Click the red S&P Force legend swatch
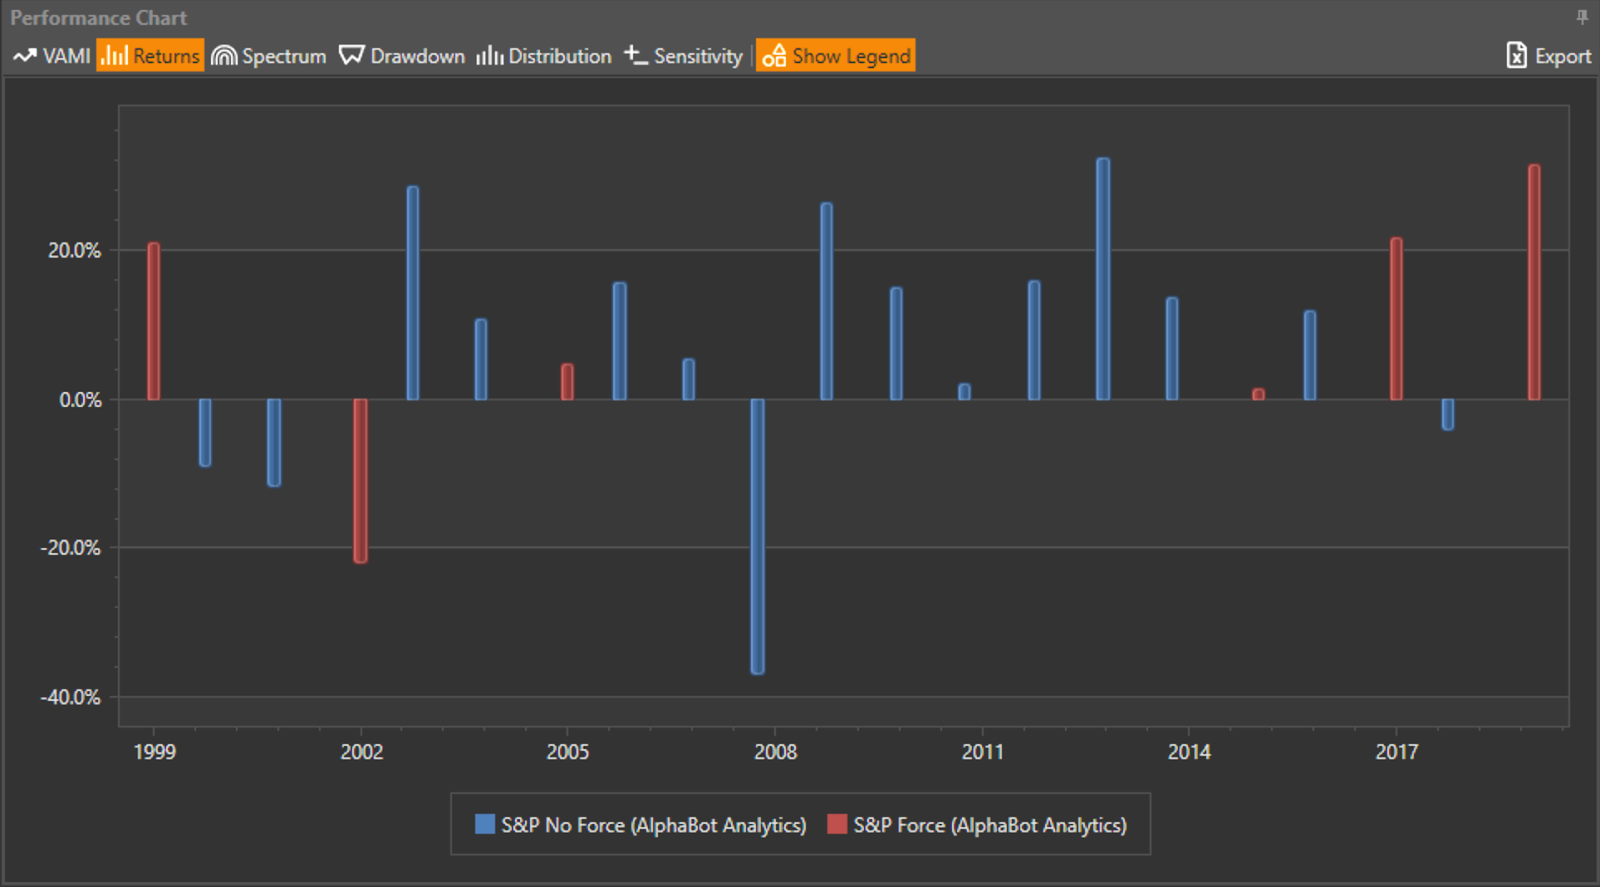The image size is (1600, 887). 837,824
